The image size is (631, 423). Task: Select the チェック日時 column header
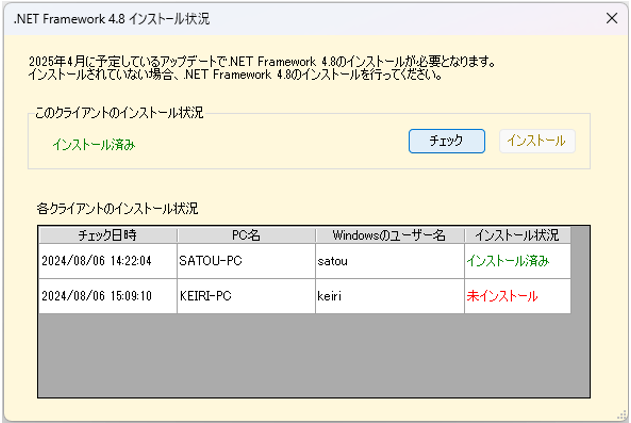coord(107,235)
